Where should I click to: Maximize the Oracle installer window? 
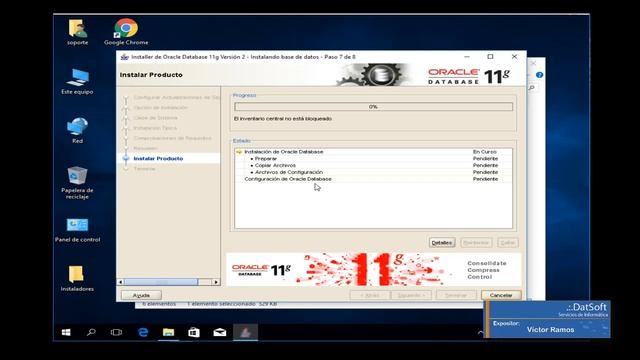pos(490,57)
